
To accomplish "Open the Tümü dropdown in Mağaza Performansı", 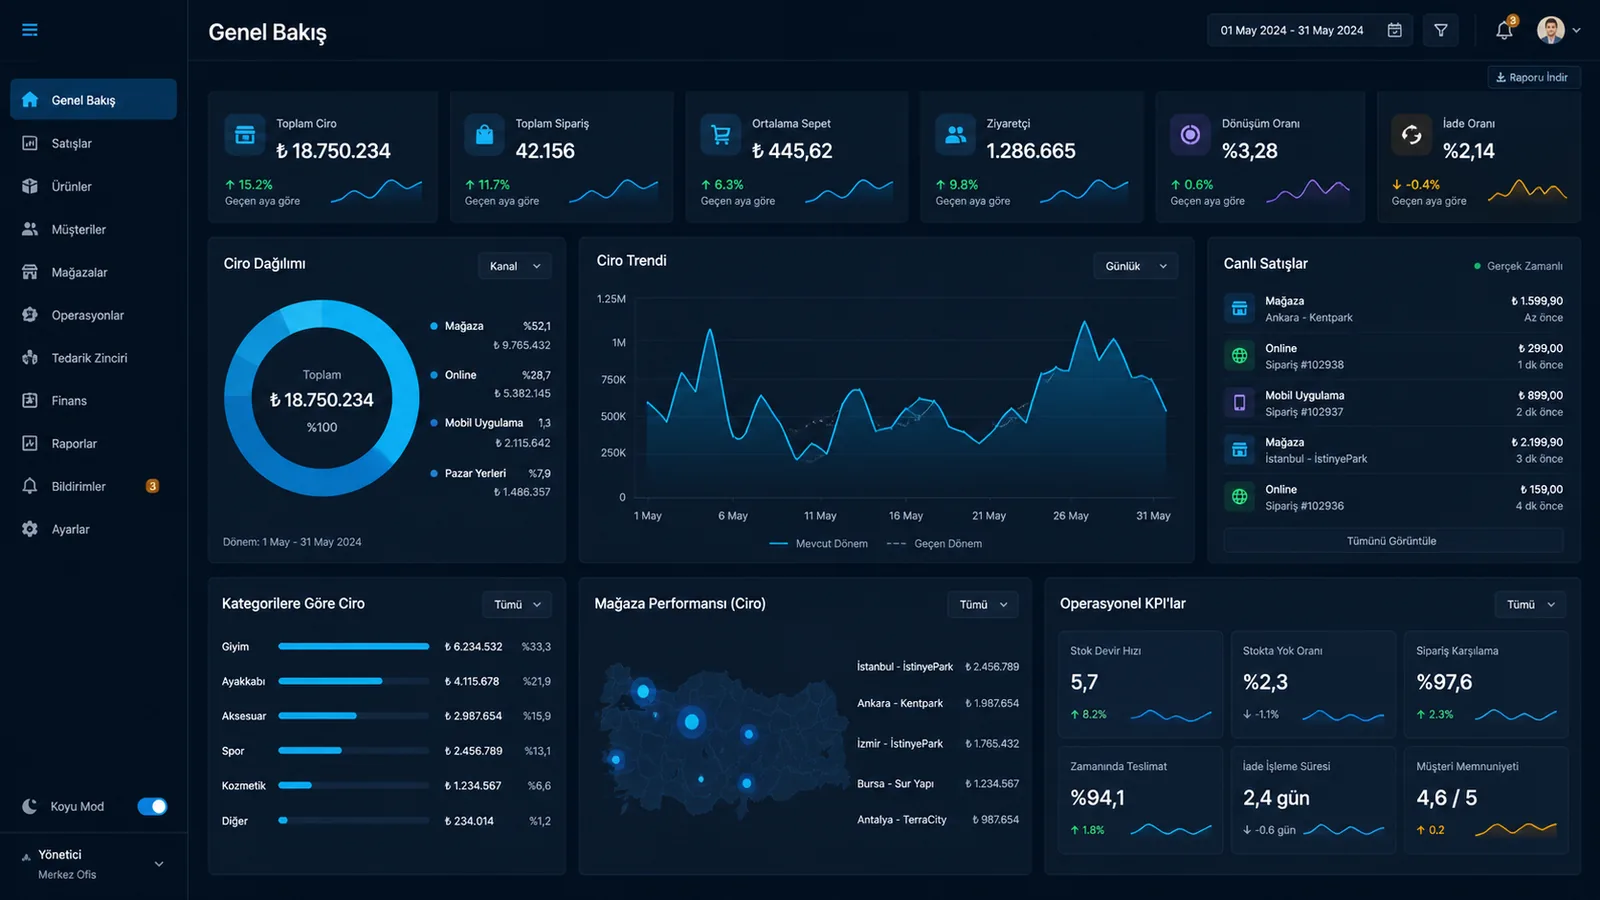I will click(983, 604).
